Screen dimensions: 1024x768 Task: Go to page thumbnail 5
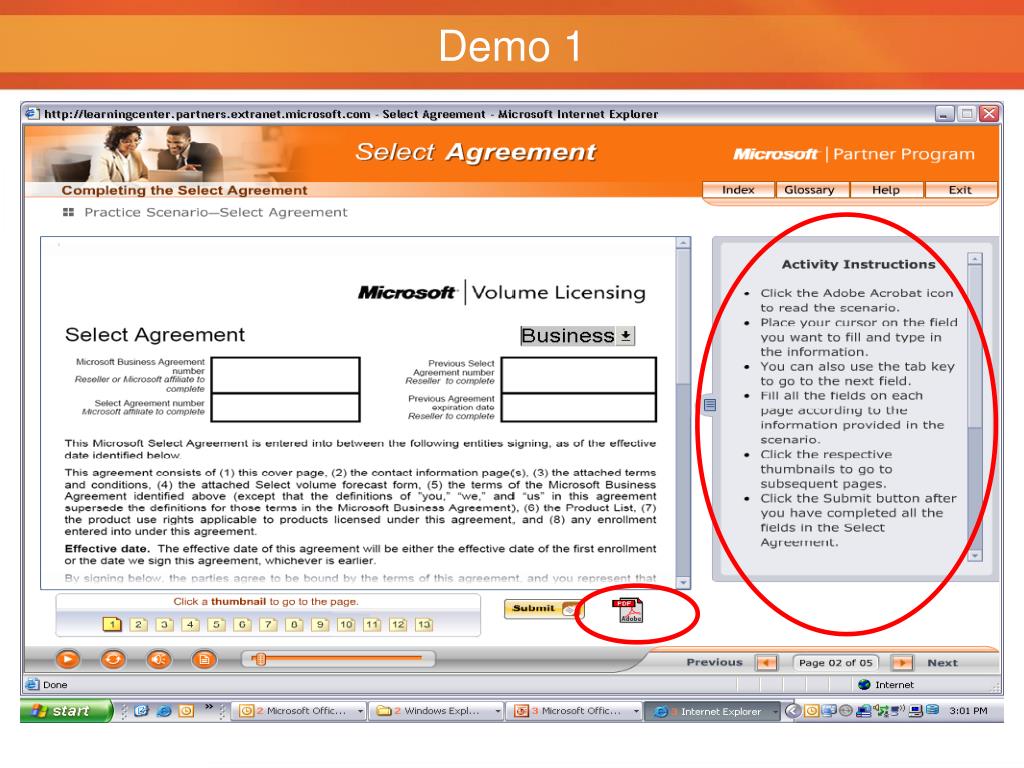(x=216, y=624)
